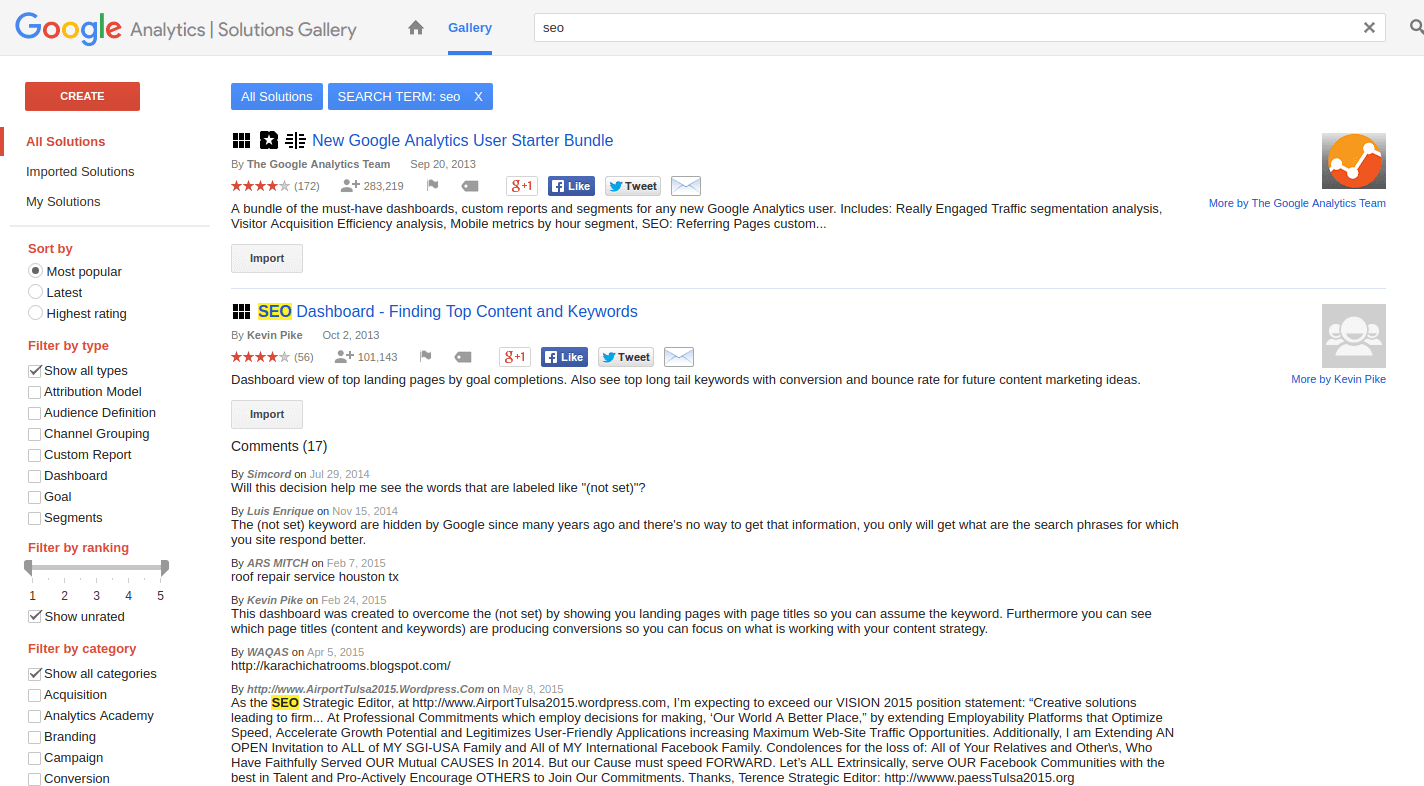Uncheck Show all categories

tap(35, 674)
